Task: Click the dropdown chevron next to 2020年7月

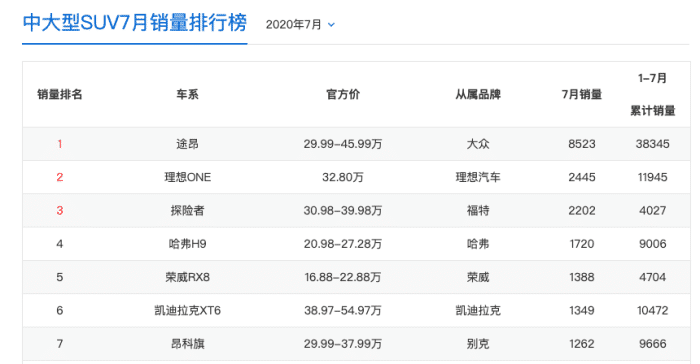Action: 331,25
